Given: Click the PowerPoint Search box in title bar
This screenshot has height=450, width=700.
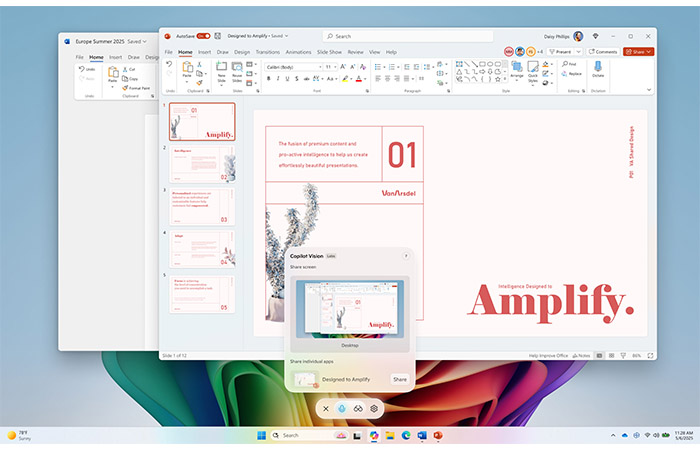Looking at the screenshot, I should point(408,36).
